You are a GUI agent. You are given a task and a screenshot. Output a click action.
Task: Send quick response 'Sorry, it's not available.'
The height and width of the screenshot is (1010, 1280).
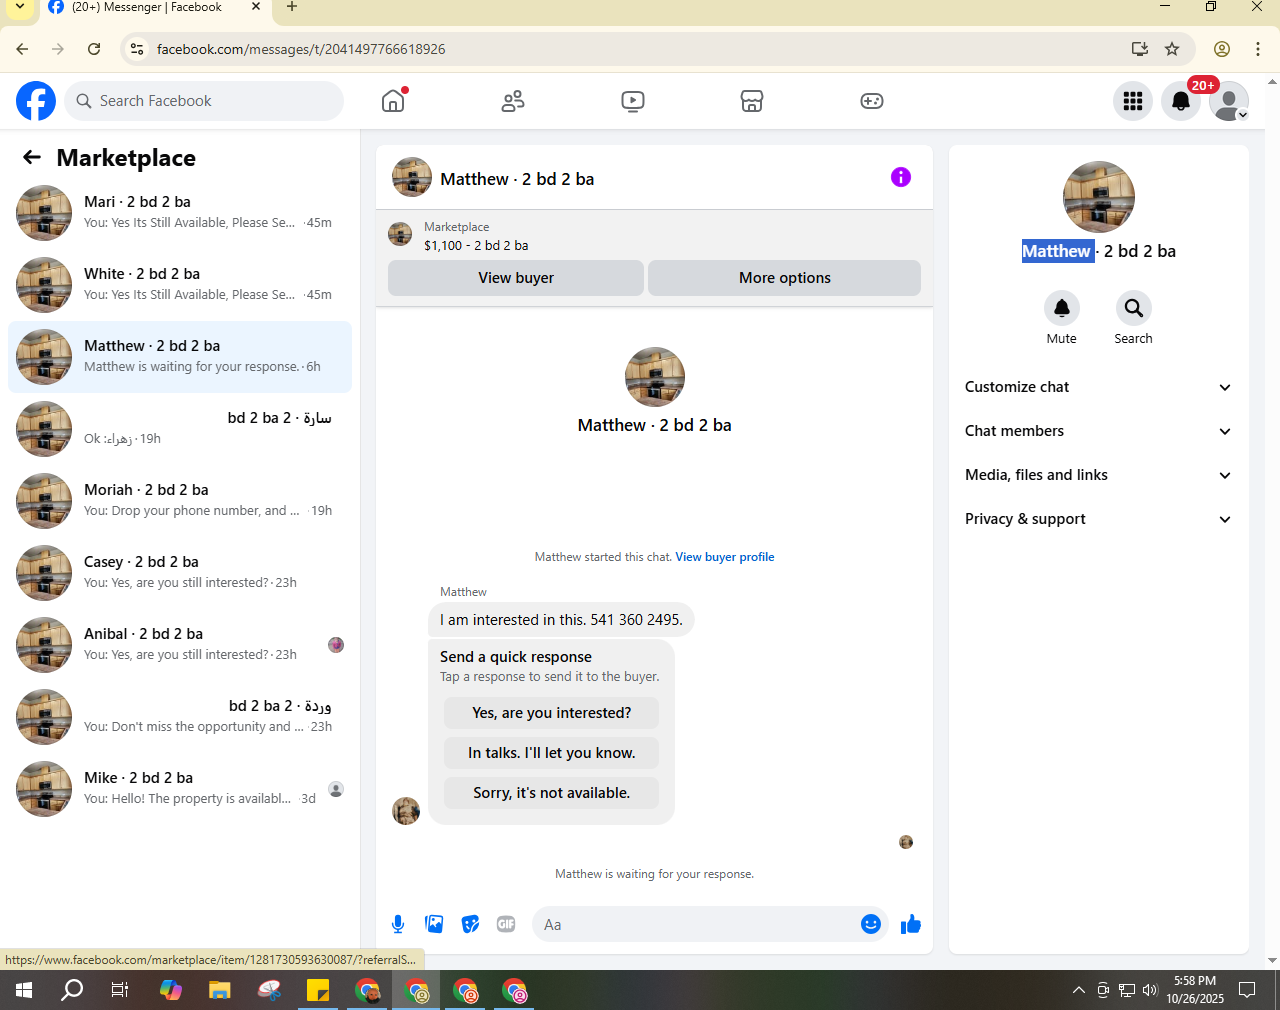pos(552,793)
